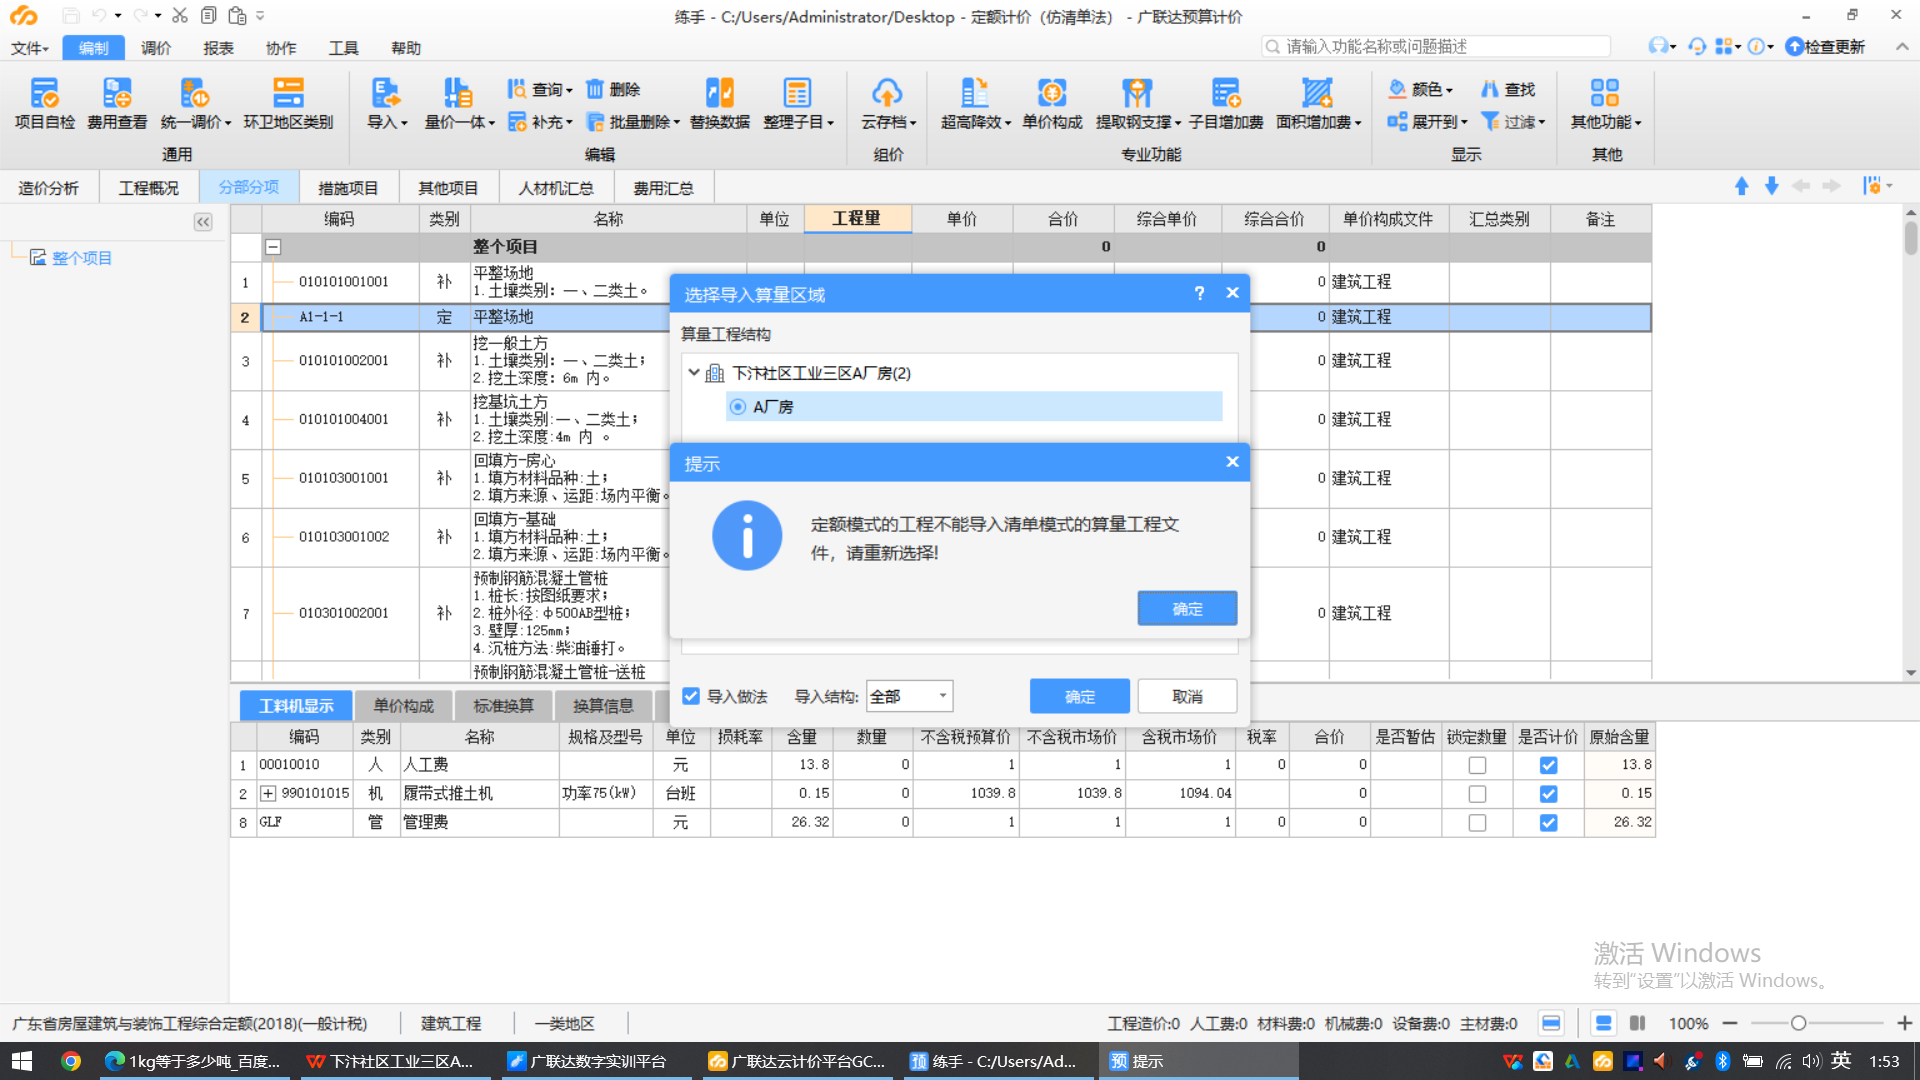Open the 文件 menu

tap(29, 48)
